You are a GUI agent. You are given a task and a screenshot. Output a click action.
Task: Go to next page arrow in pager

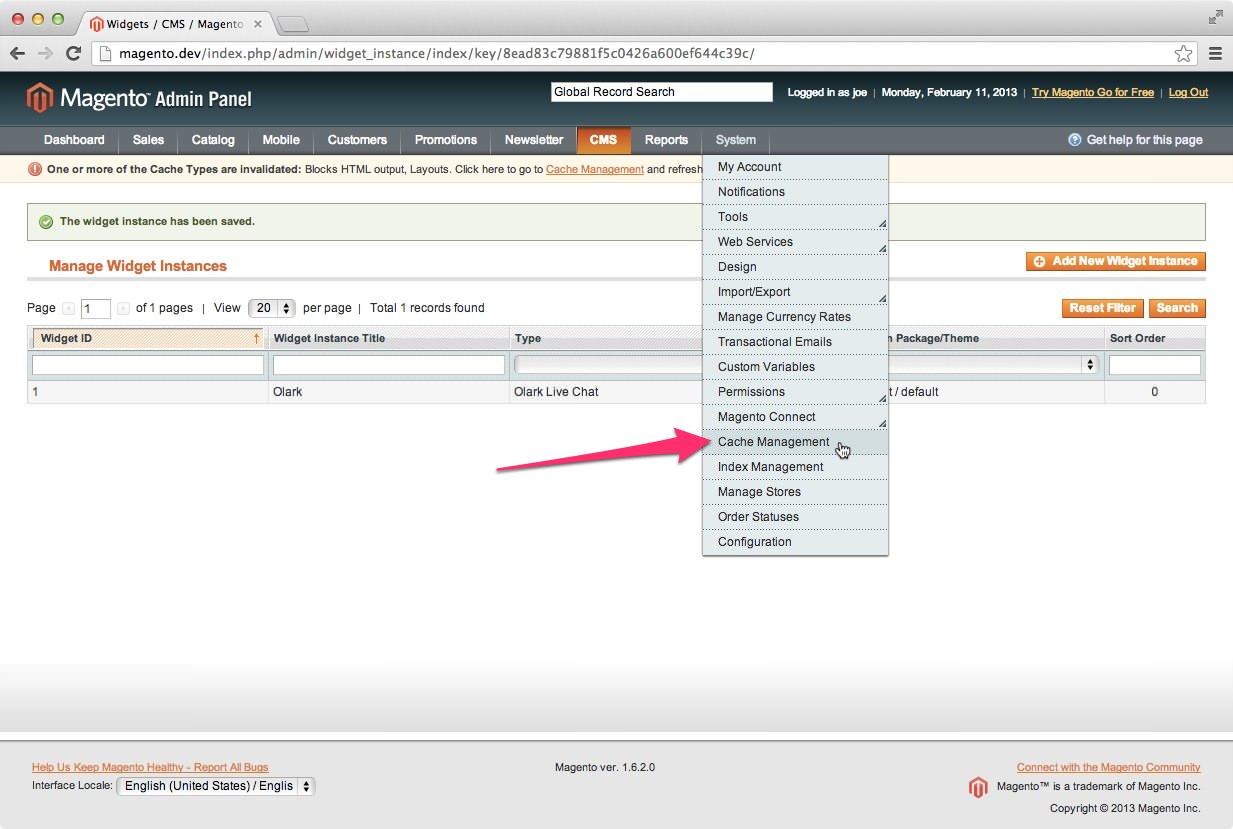click(123, 308)
